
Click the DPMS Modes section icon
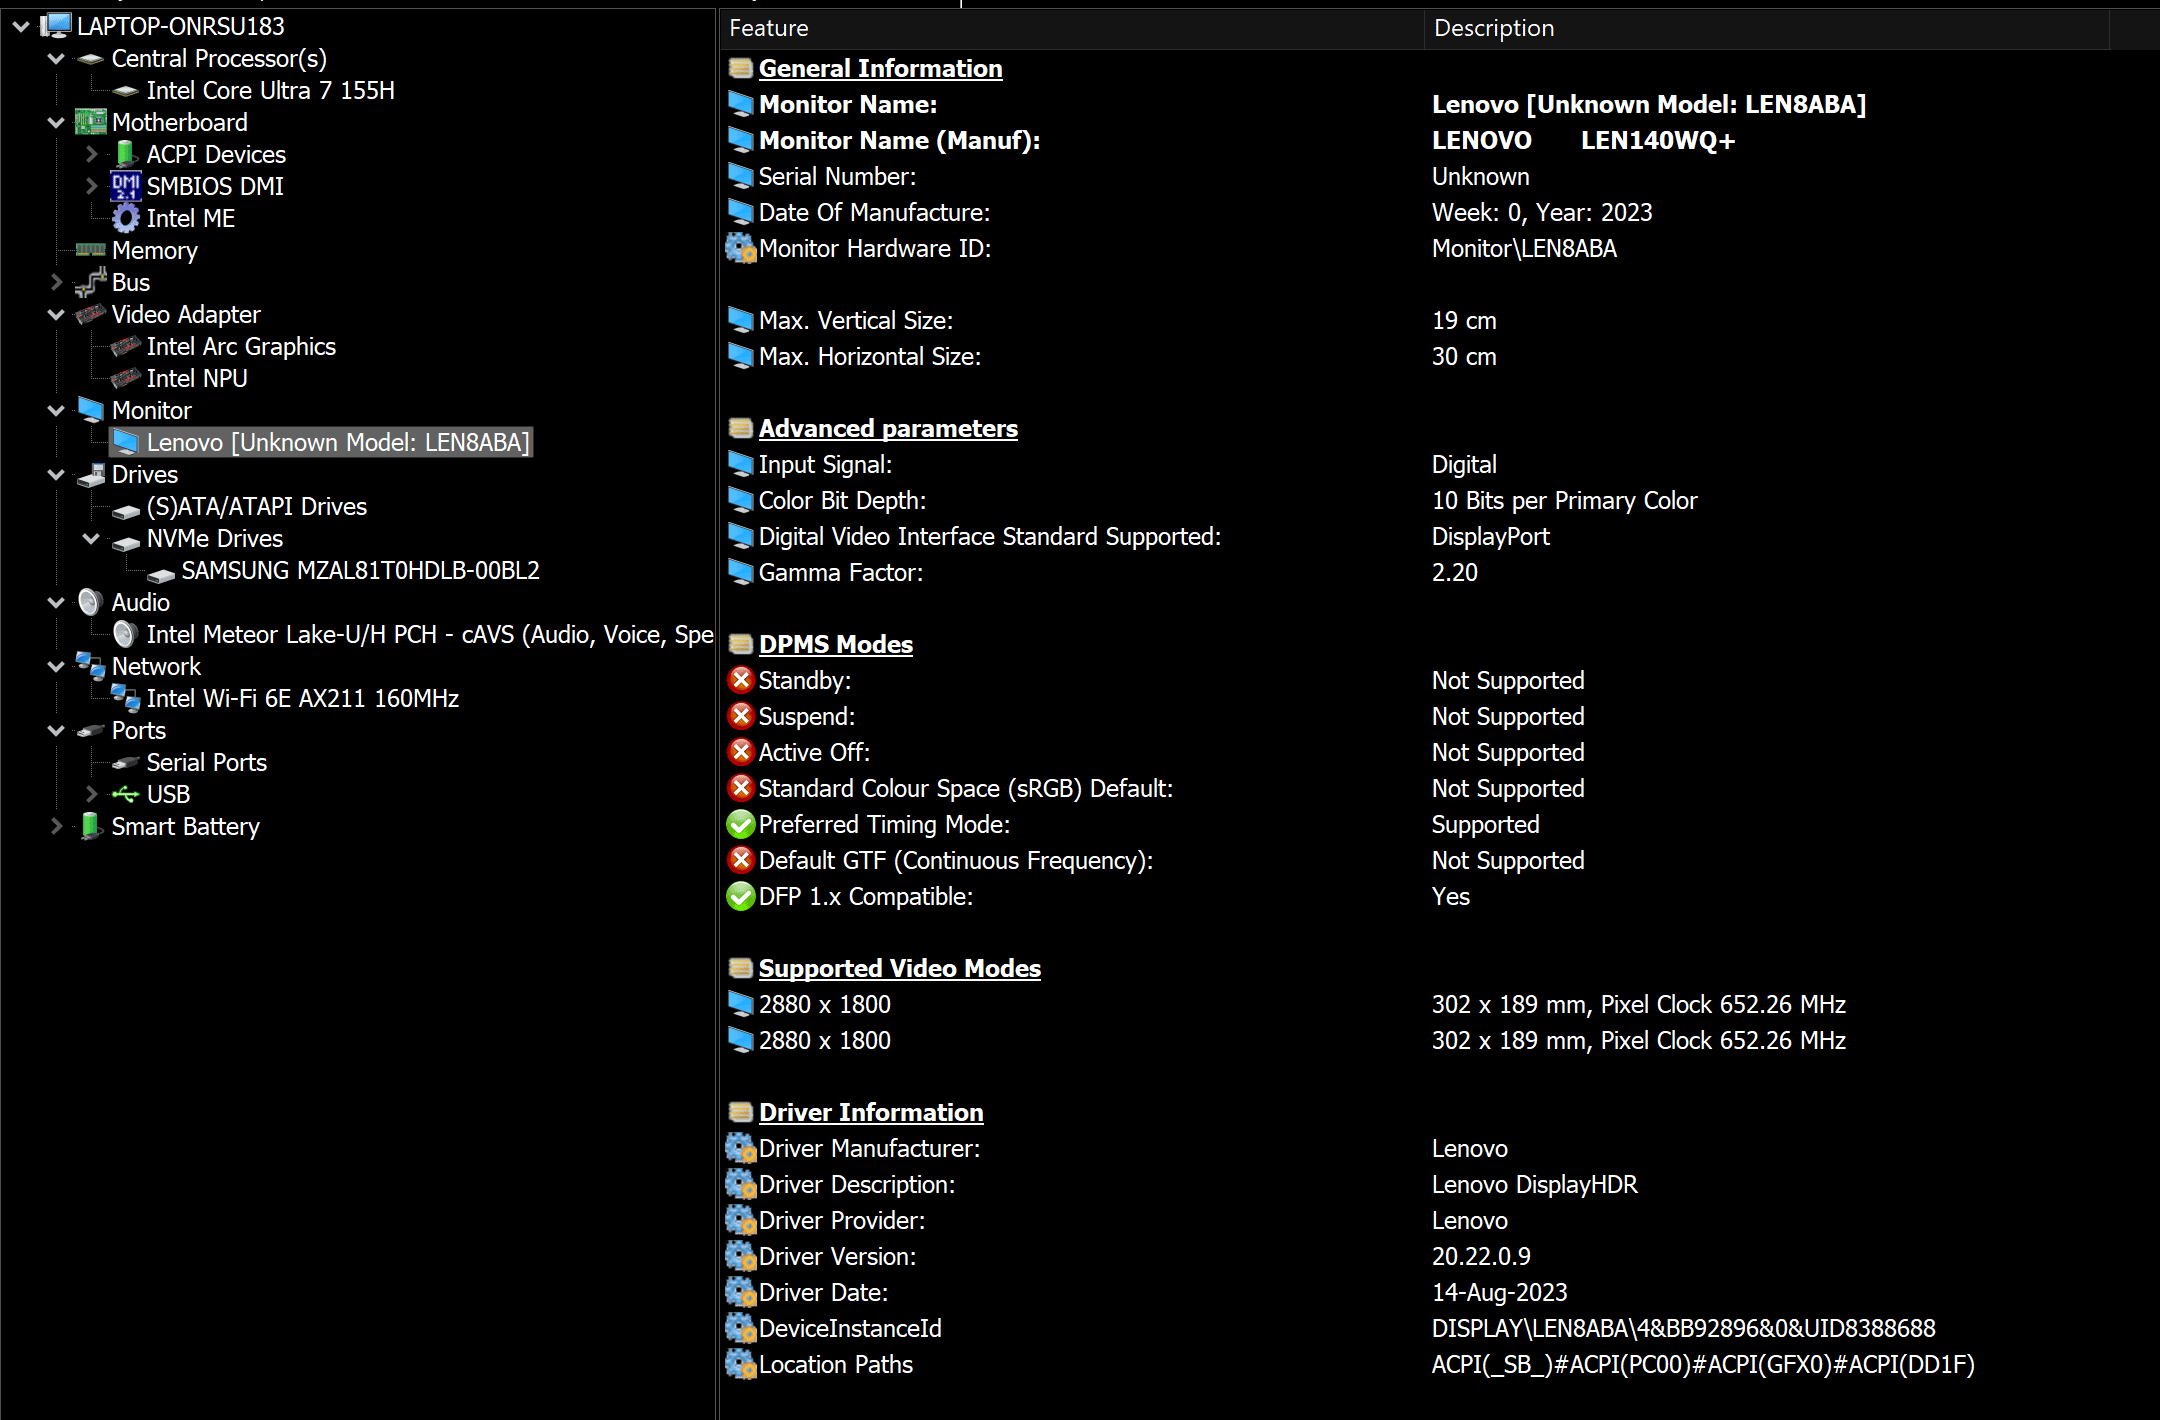pyautogui.click(x=741, y=644)
